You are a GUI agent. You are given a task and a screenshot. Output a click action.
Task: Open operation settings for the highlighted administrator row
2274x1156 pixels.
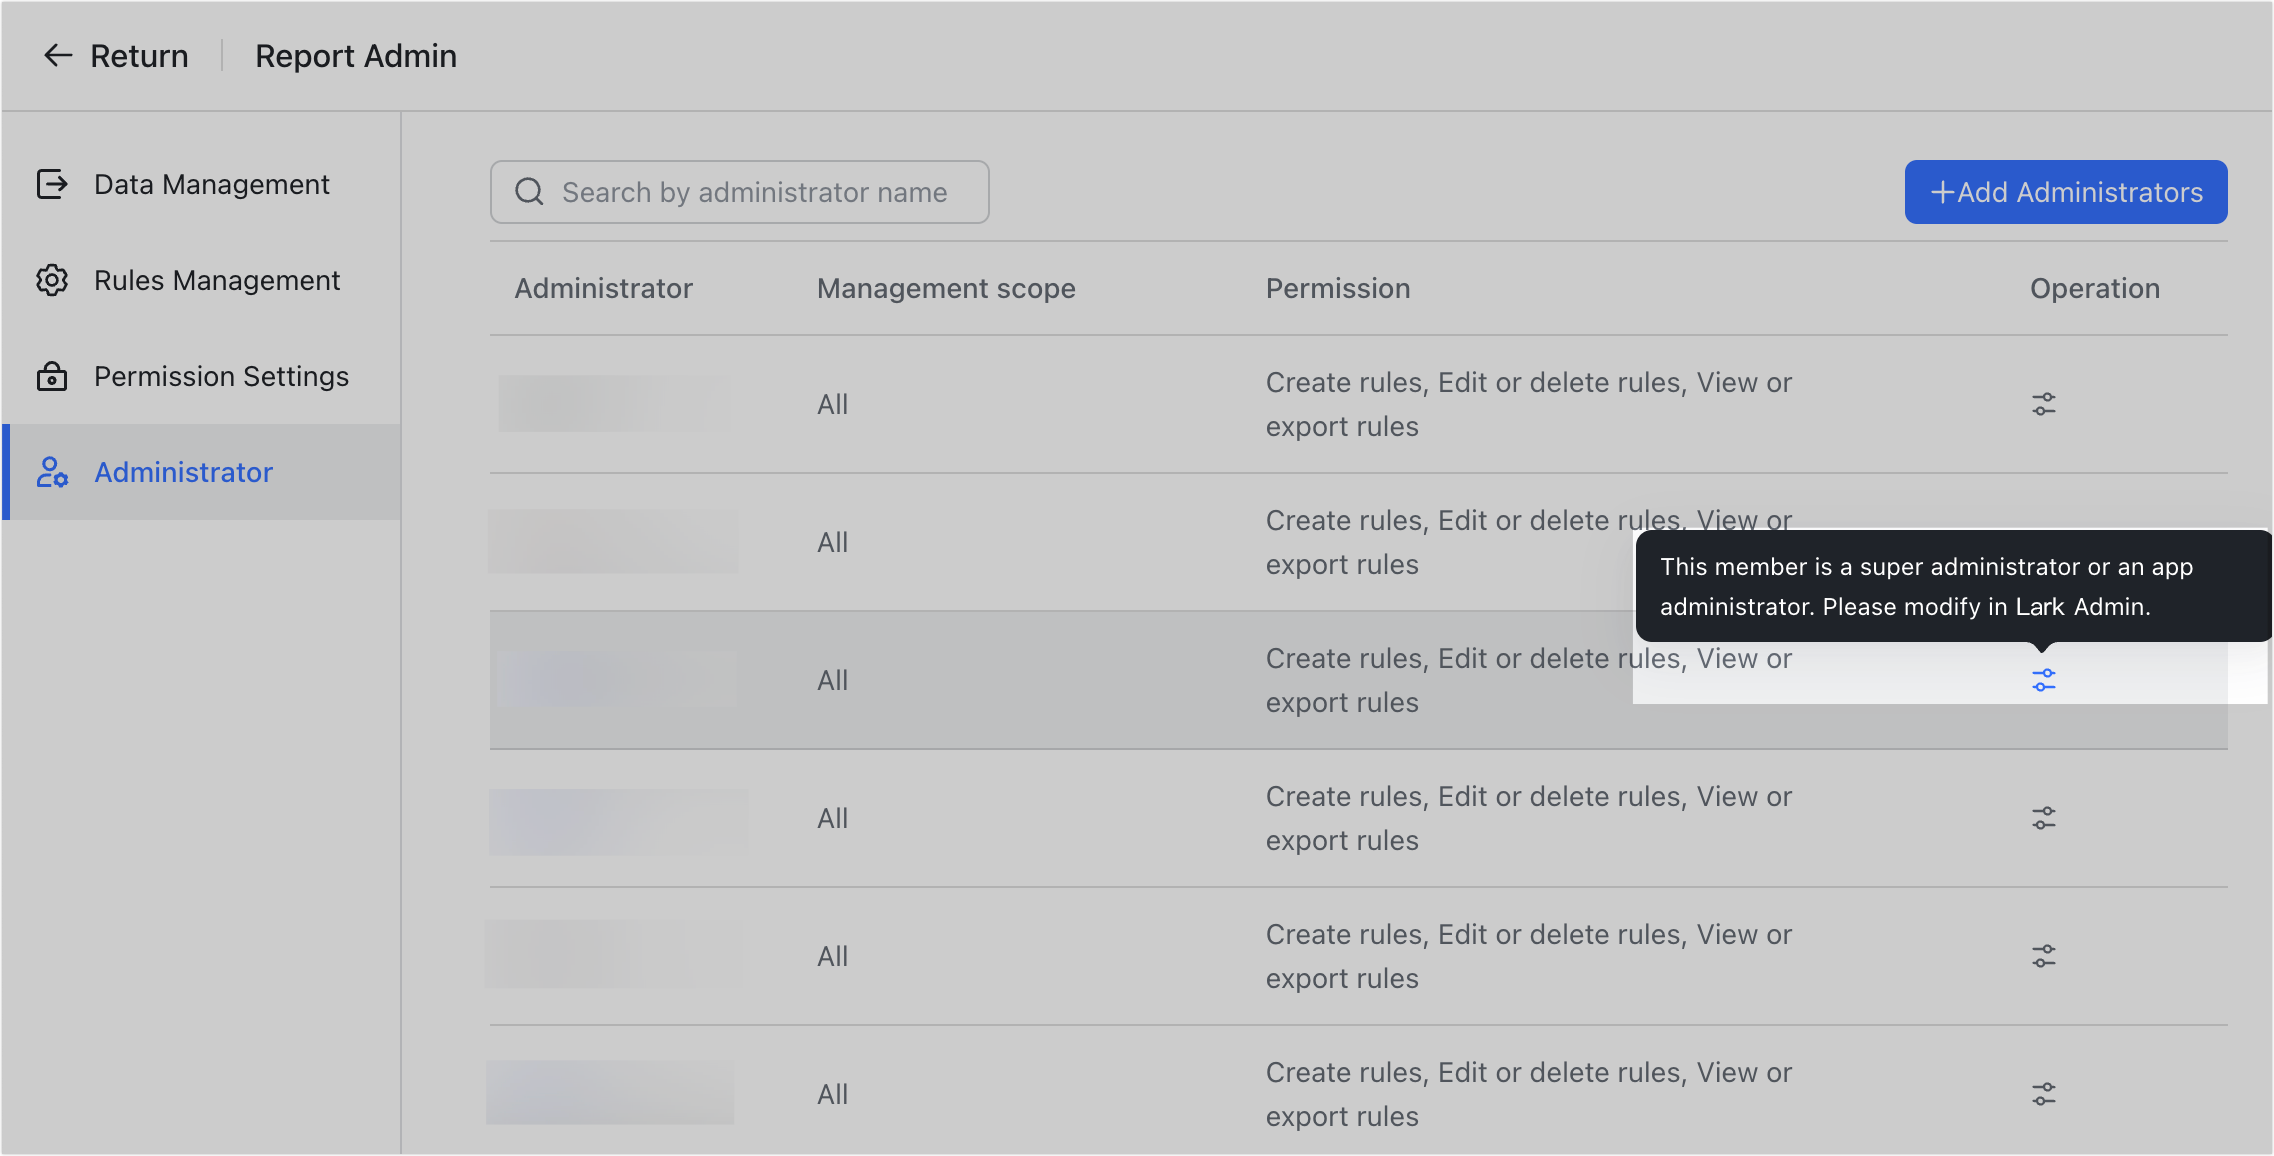click(x=2043, y=679)
